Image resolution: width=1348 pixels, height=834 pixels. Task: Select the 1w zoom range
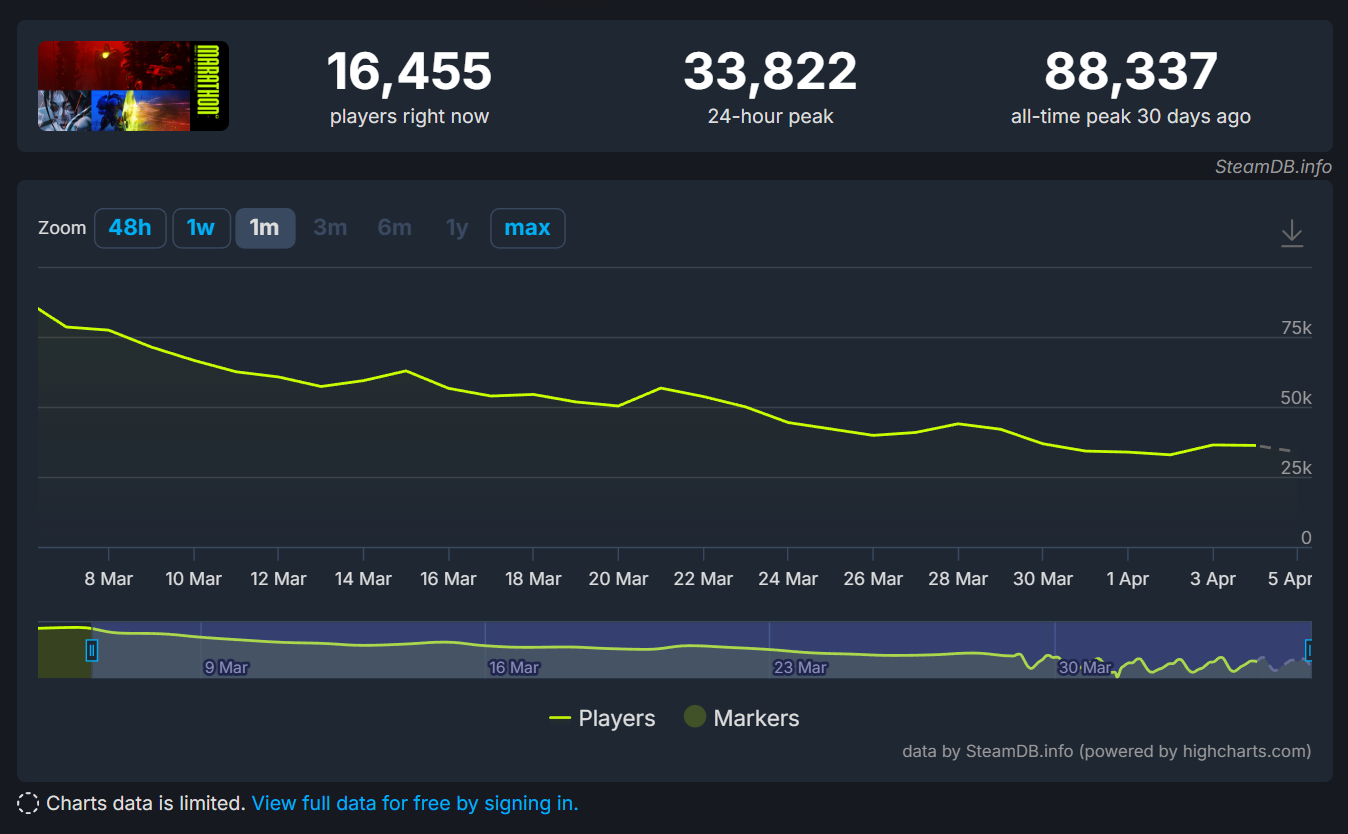[201, 228]
